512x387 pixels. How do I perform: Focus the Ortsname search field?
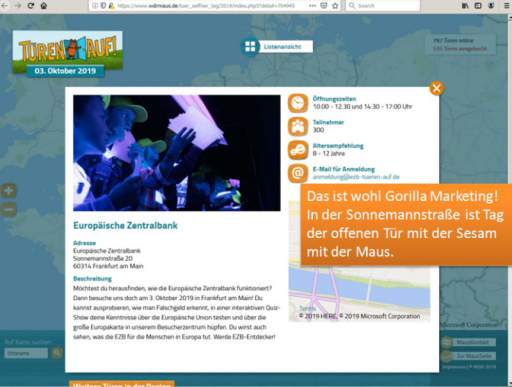click(x=26, y=353)
